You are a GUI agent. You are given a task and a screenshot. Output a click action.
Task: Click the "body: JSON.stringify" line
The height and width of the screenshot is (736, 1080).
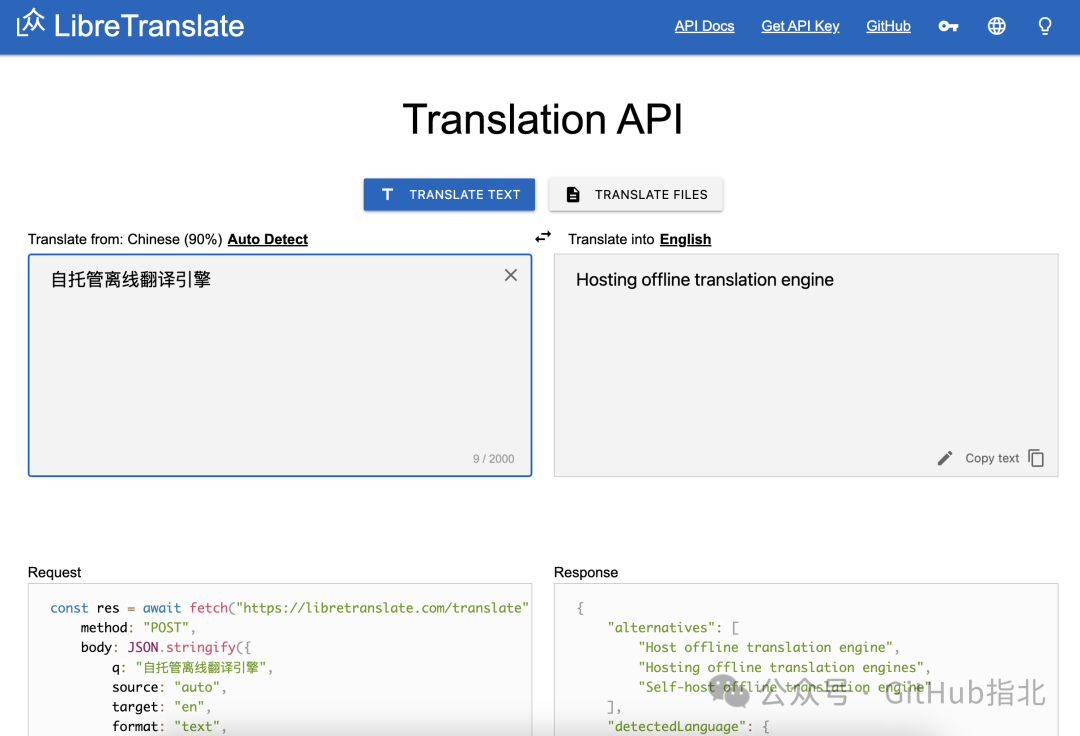pyautogui.click(x=166, y=648)
